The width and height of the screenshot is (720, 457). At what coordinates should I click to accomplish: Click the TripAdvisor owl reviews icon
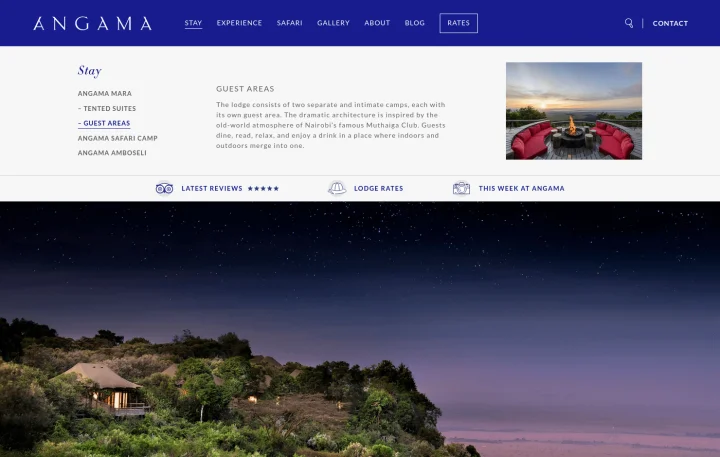(164, 188)
